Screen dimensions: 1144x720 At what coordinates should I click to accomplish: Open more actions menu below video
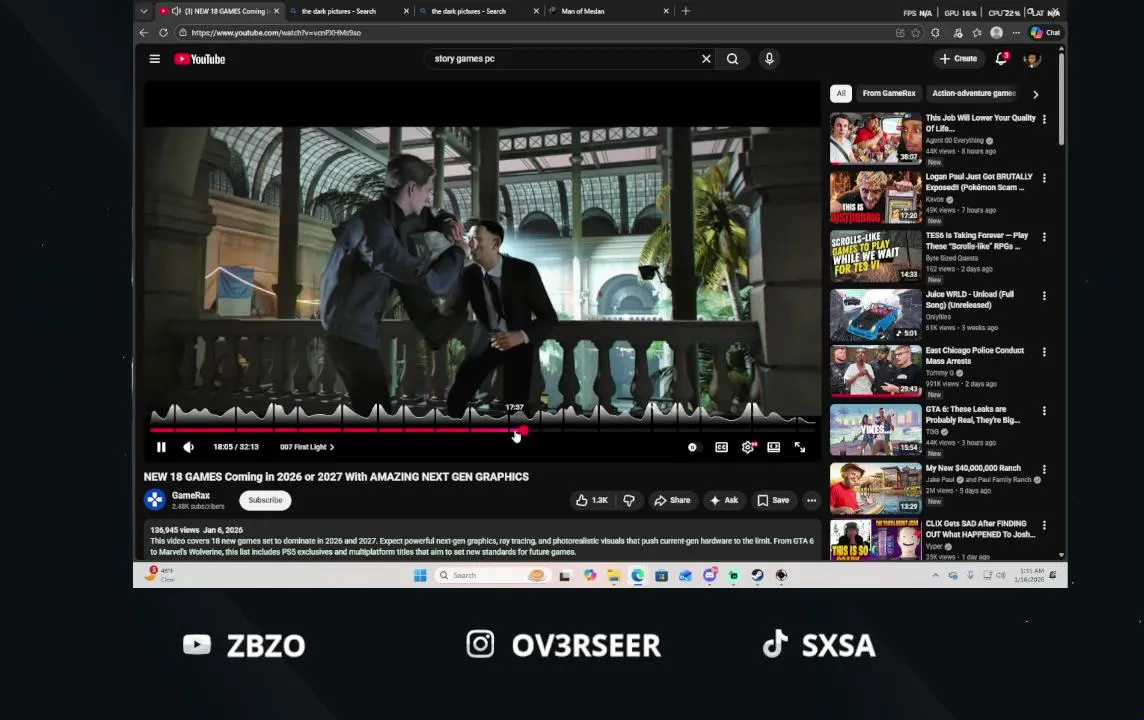(x=811, y=500)
